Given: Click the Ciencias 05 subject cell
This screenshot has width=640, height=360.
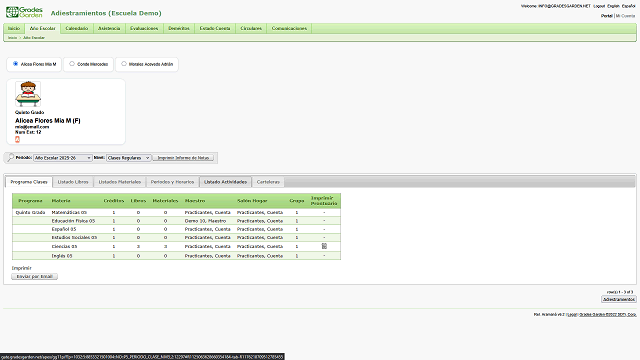Looking at the screenshot, I should point(64,247).
